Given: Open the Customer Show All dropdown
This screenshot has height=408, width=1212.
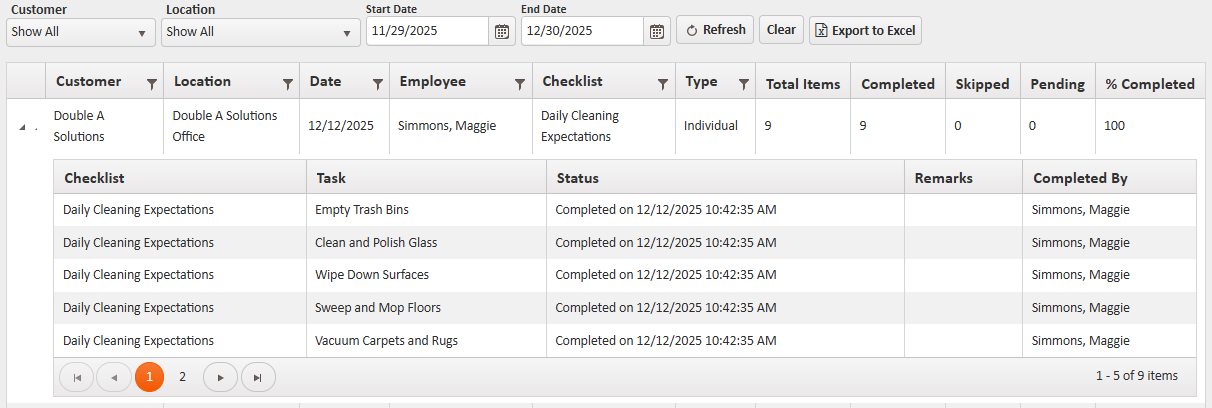Looking at the screenshot, I should (x=80, y=32).
